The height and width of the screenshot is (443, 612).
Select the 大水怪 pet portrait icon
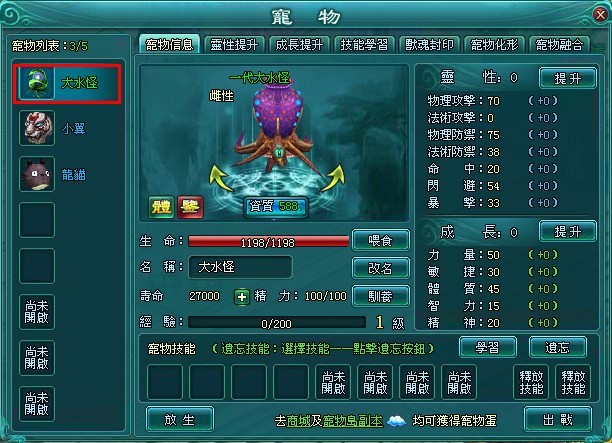click(x=37, y=83)
